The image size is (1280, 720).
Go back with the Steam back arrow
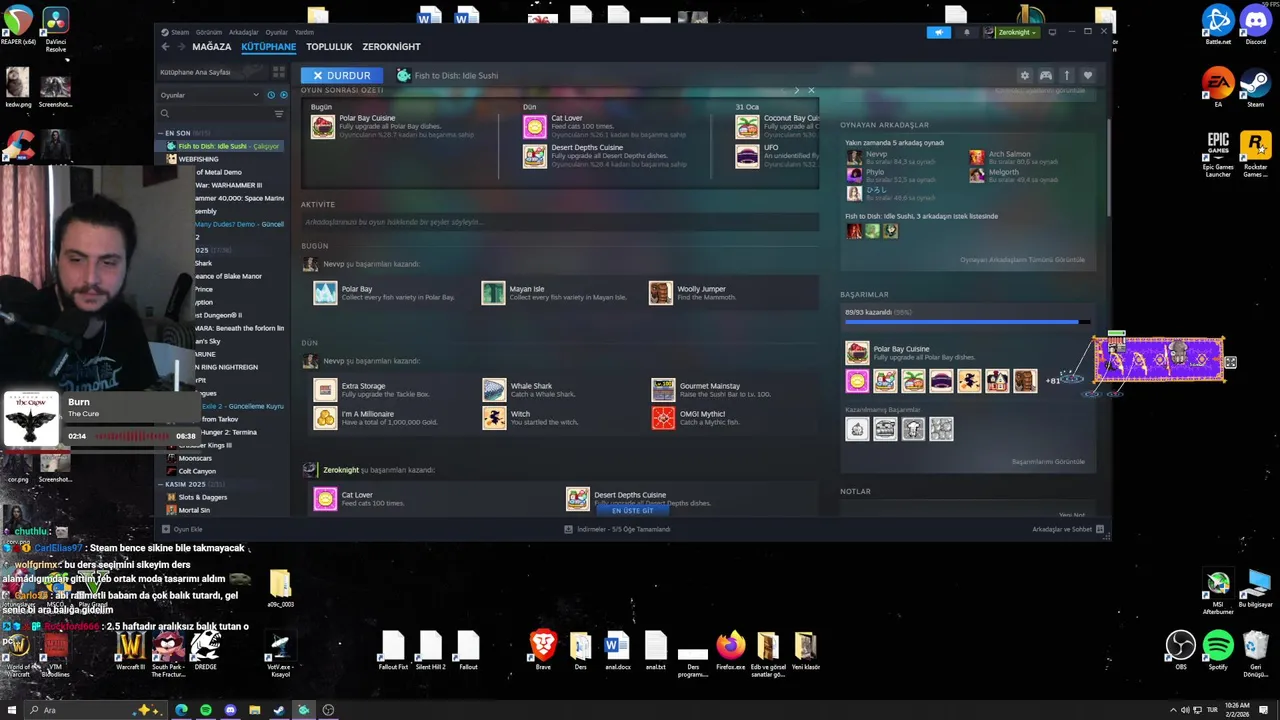(166, 47)
